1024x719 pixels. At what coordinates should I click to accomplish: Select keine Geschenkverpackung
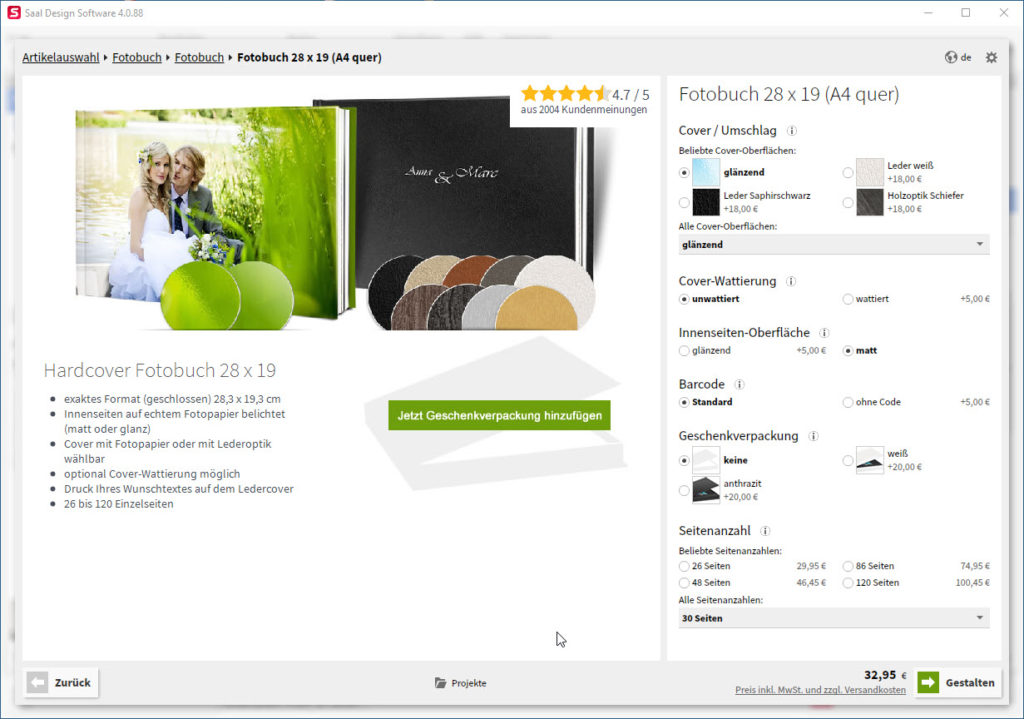coord(684,460)
